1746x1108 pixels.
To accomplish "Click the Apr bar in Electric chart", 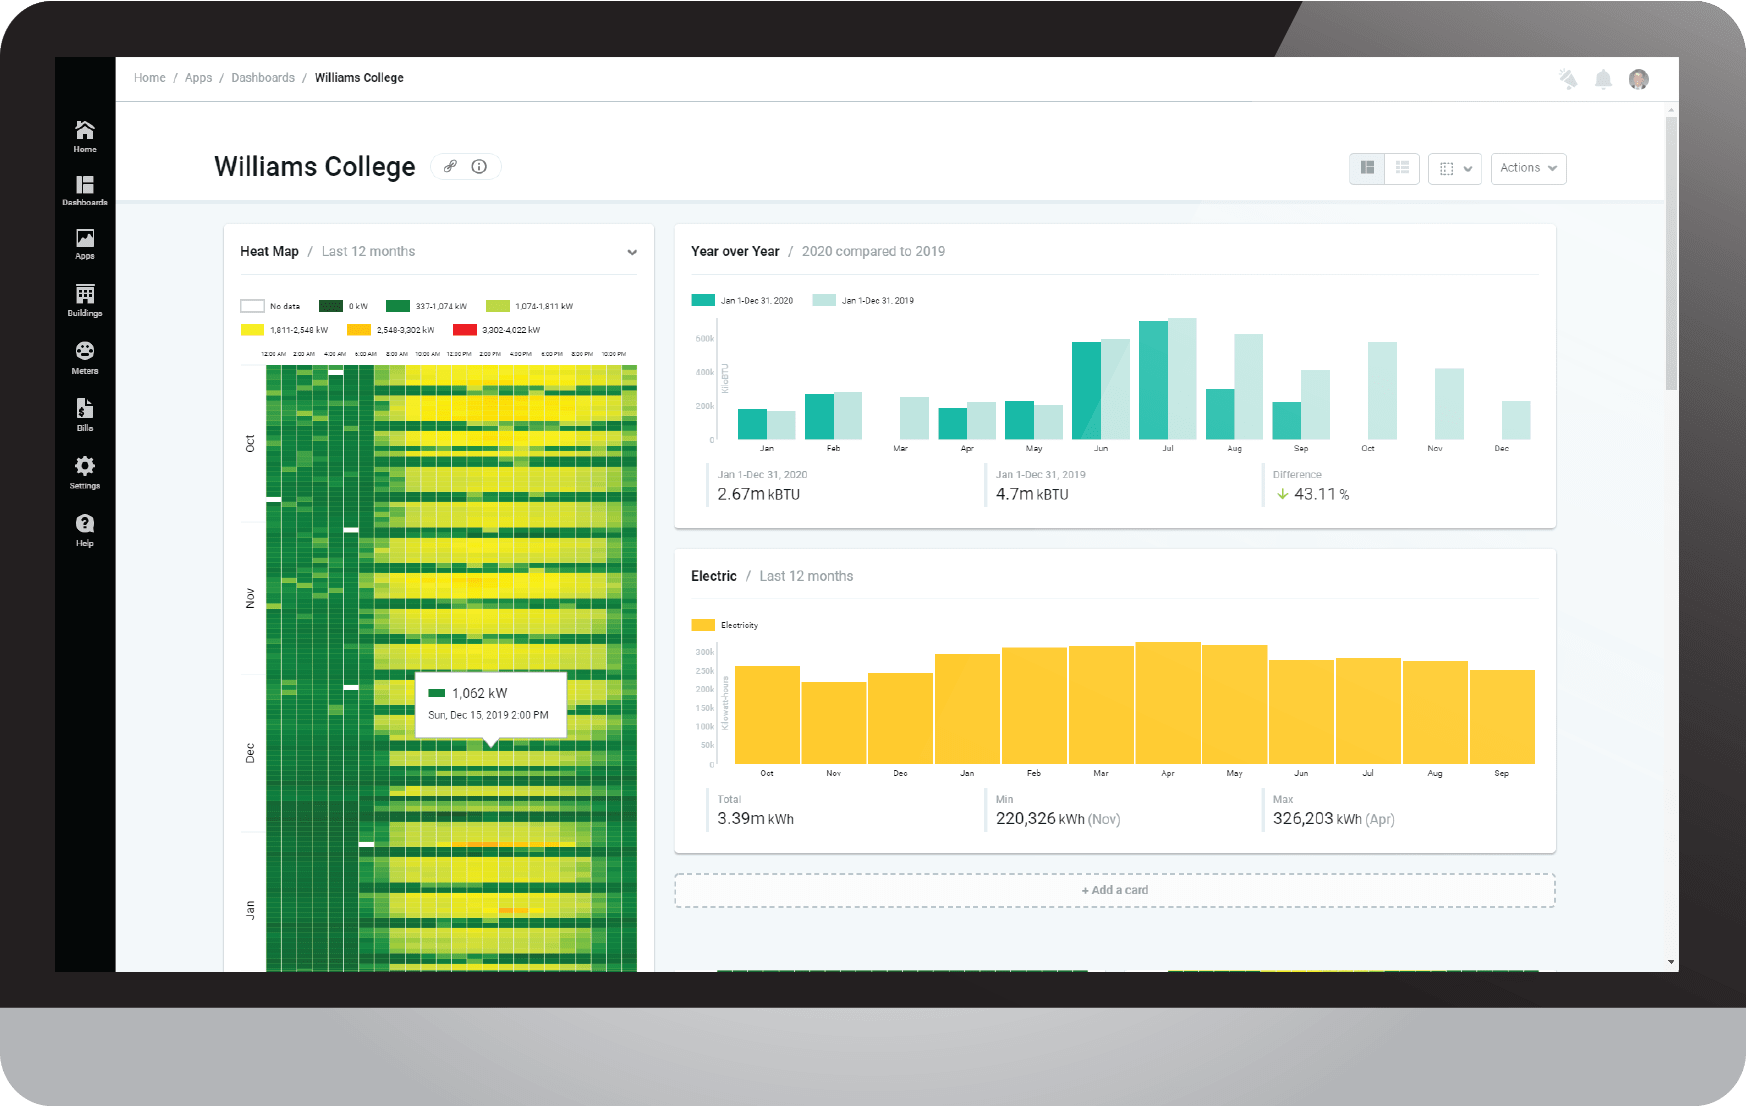I will (x=1168, y=703).
